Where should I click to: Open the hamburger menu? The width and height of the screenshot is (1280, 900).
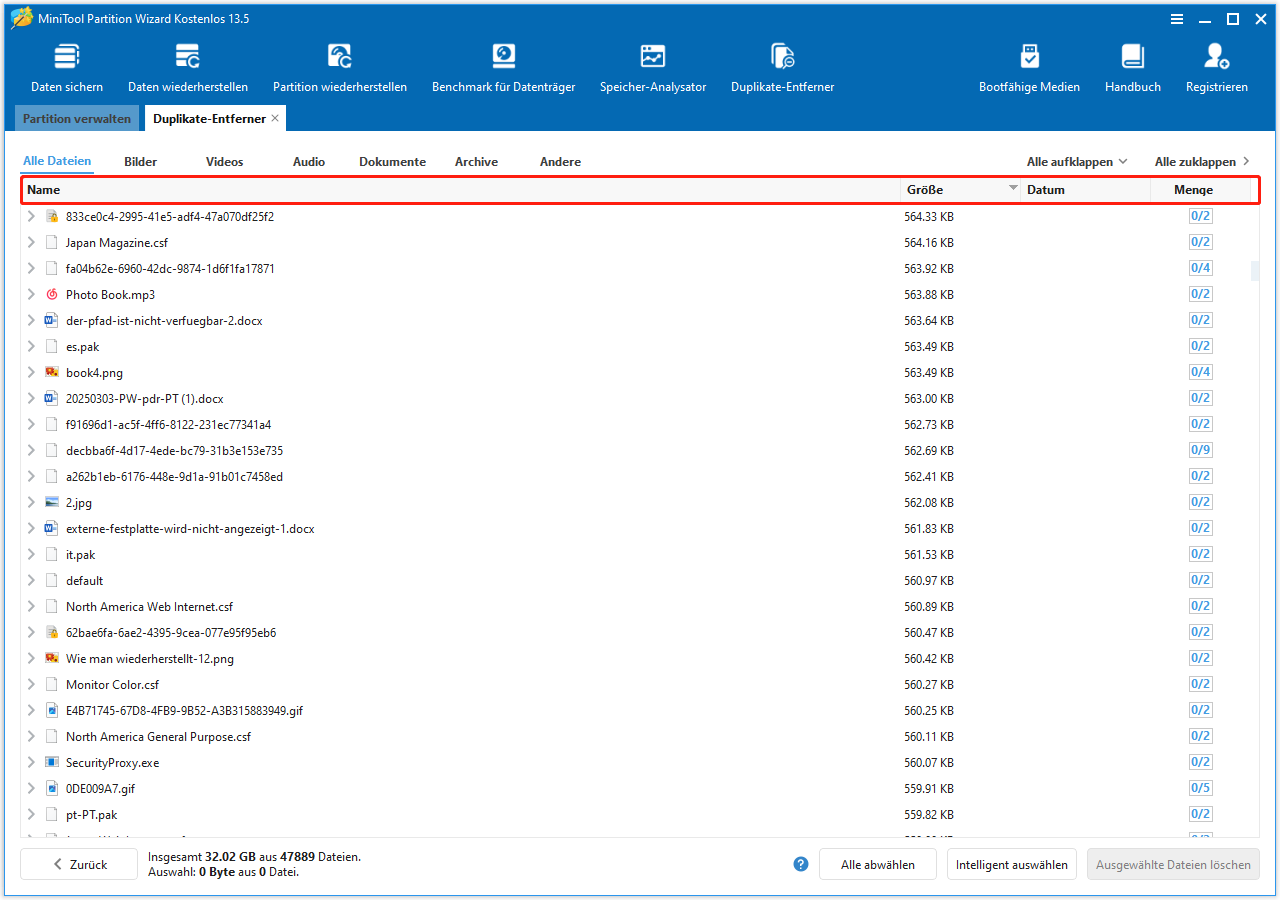tap(1176, 19)
